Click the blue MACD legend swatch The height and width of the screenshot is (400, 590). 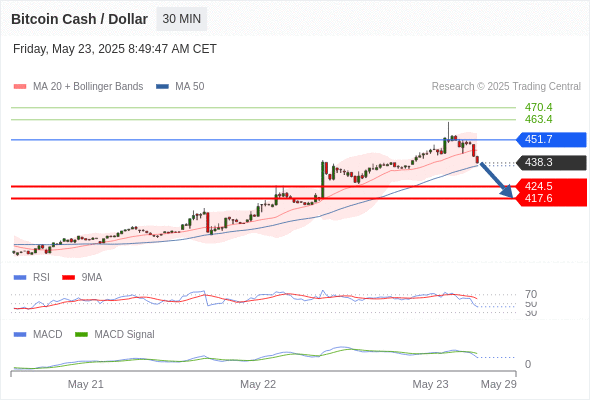(x=20, y=335)
